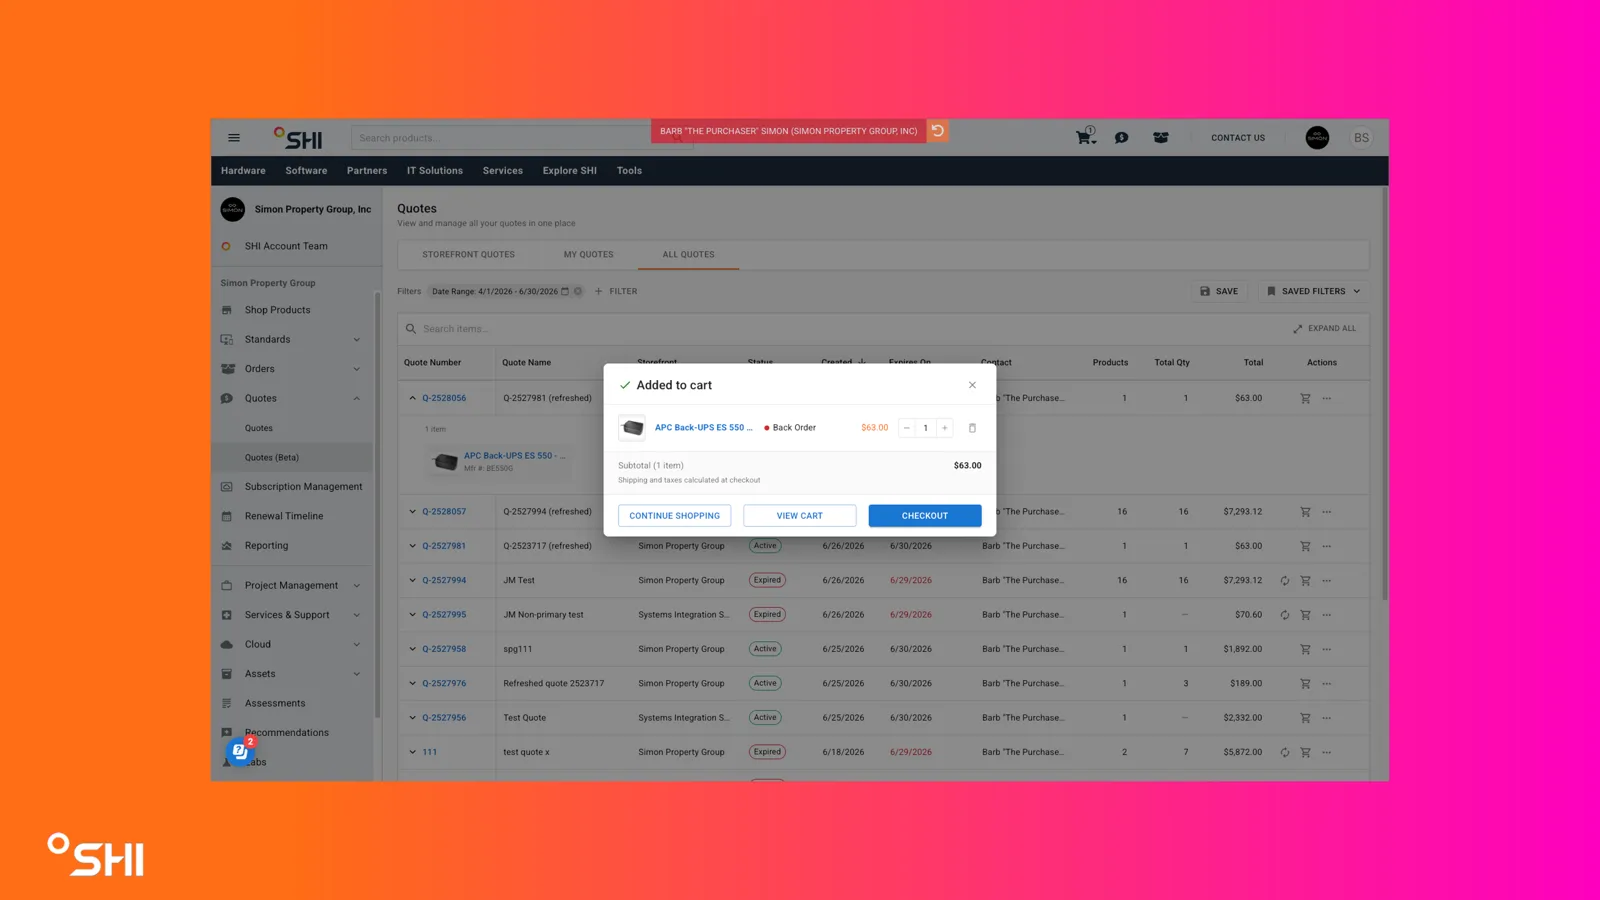Remove the Date Range filter chip
Image resolution: width=1600 pixels, height=900 pixels.
578,291
